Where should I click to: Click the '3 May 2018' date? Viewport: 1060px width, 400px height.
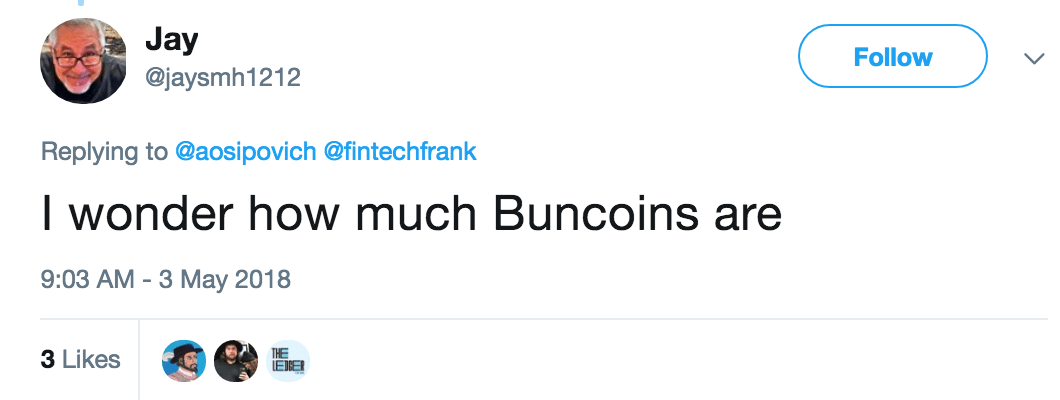[226, 278]
